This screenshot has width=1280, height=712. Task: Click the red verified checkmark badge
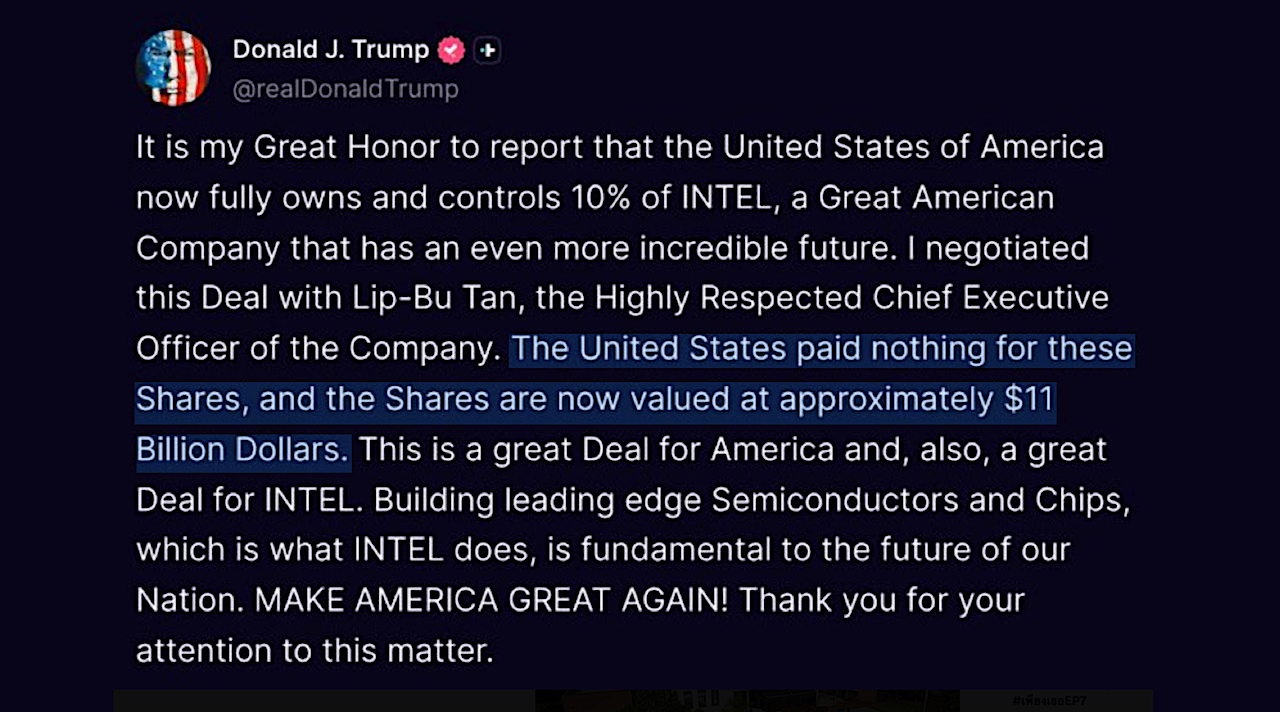pos(452,49)
